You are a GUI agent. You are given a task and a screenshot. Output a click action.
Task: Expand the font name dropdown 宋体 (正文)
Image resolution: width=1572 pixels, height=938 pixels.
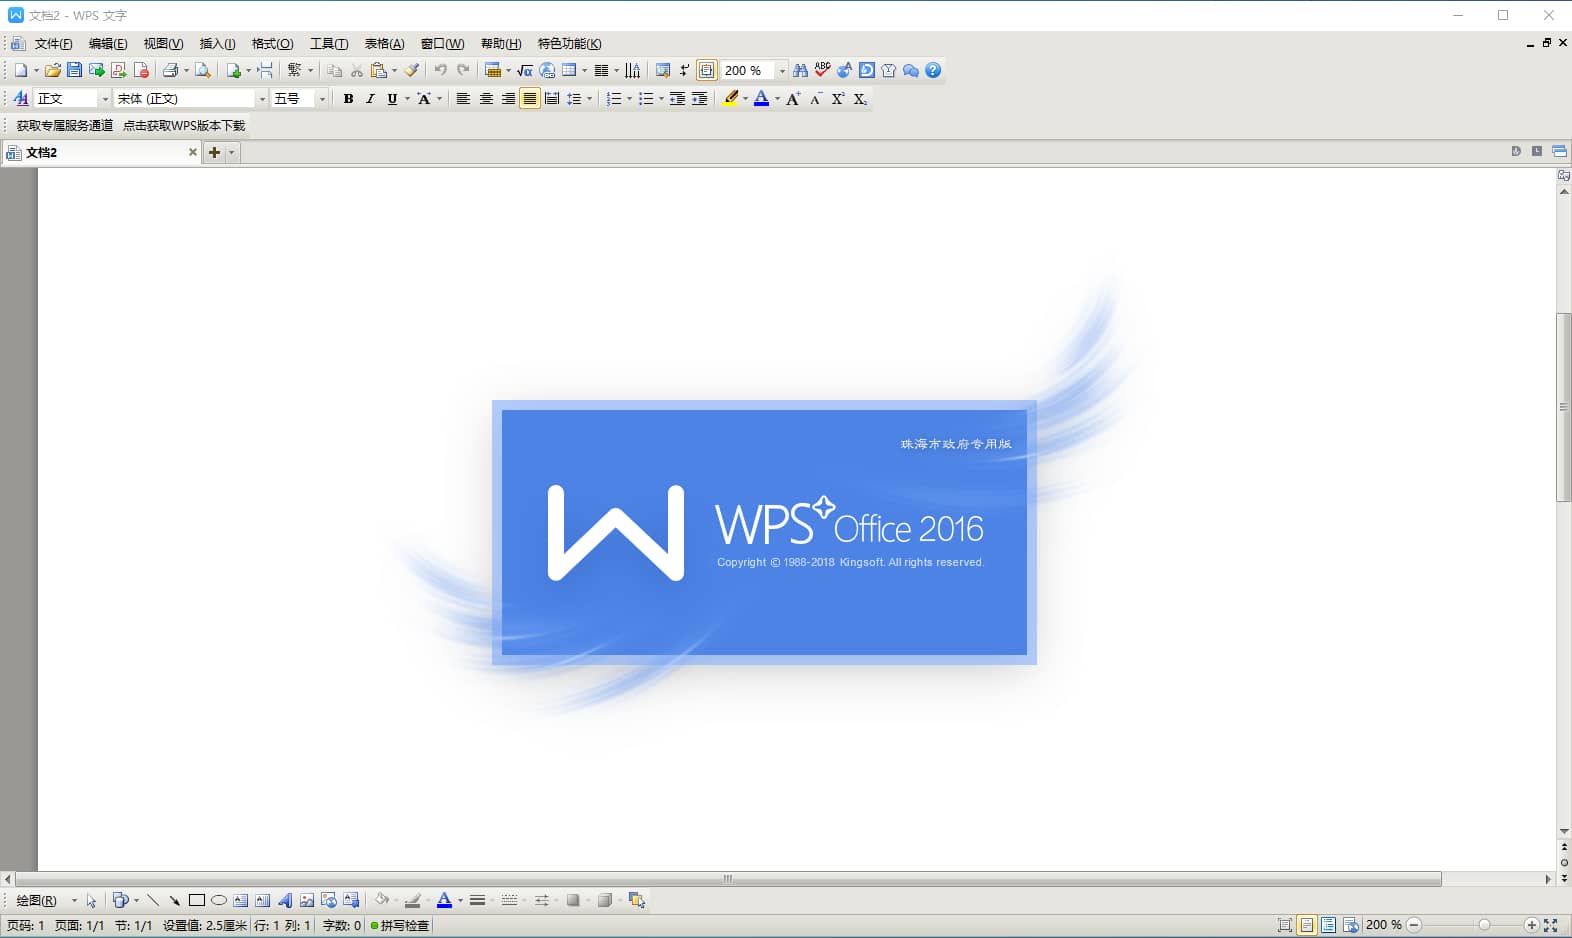click(262, 98)
